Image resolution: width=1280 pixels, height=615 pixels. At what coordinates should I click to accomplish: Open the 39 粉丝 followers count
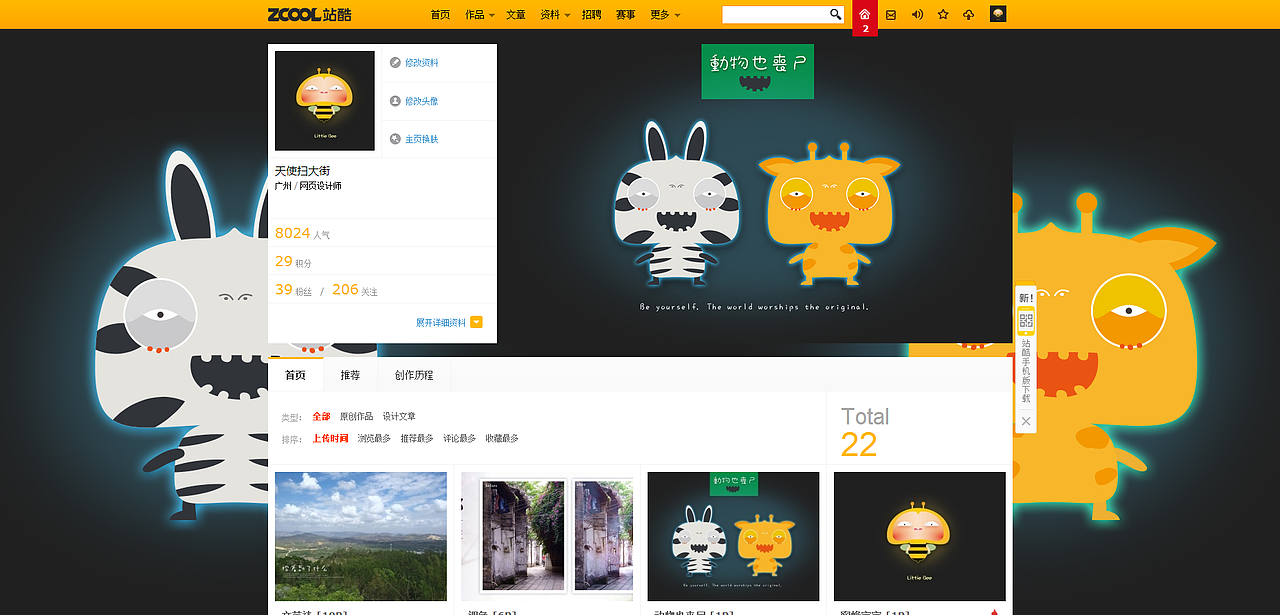[x=293, y=289]
